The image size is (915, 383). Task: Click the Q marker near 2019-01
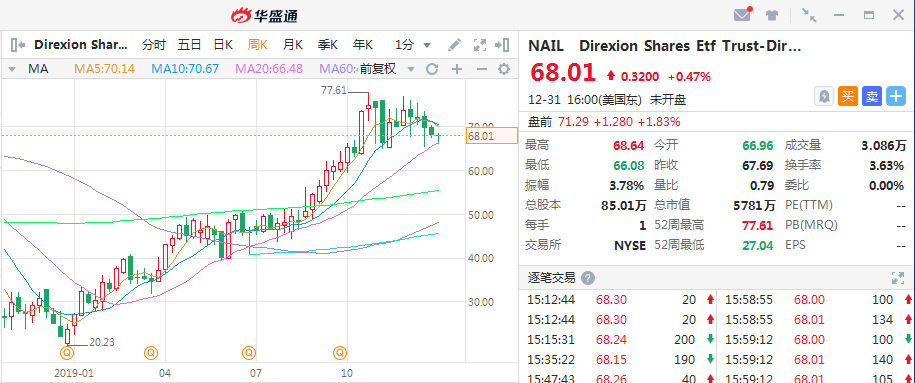point(67,352)
